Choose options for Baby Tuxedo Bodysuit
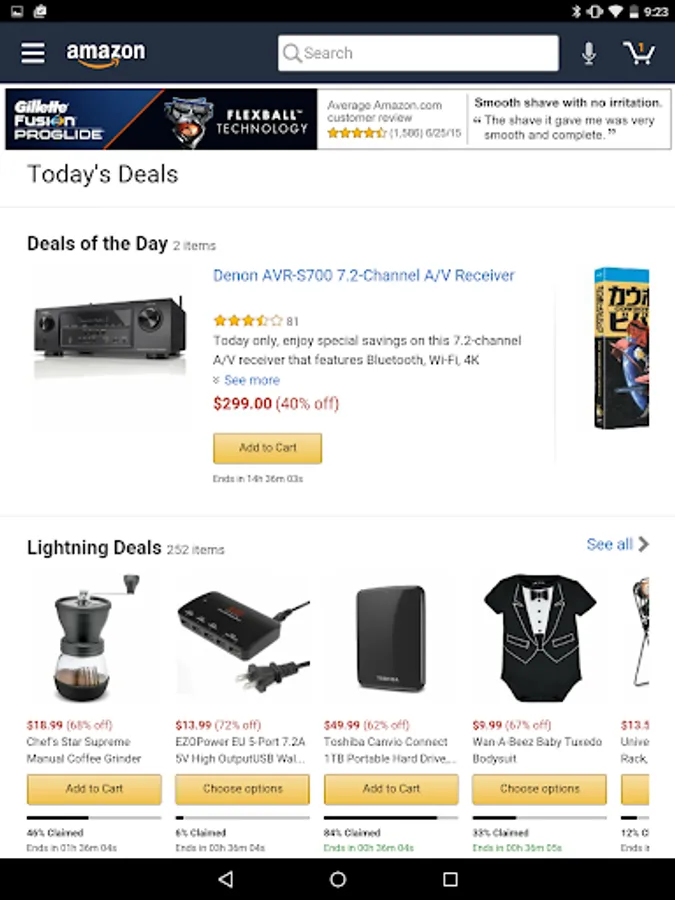 coord(539,789)
